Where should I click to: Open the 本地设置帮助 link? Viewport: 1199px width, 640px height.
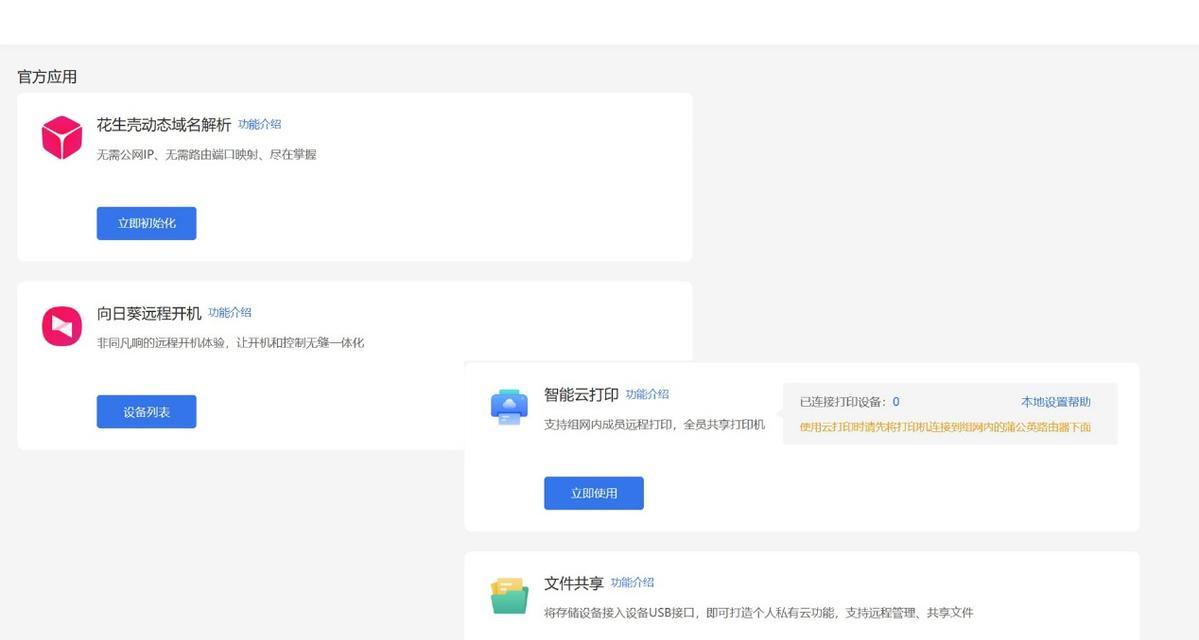pyautogui.click(x=1055, y=401)
